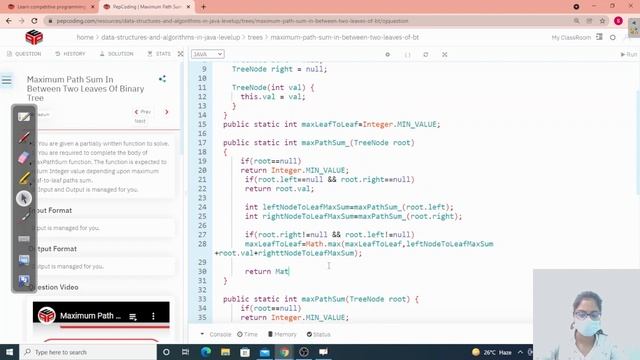Click the code editor vertical scrollbar

[x=637, y=143]
